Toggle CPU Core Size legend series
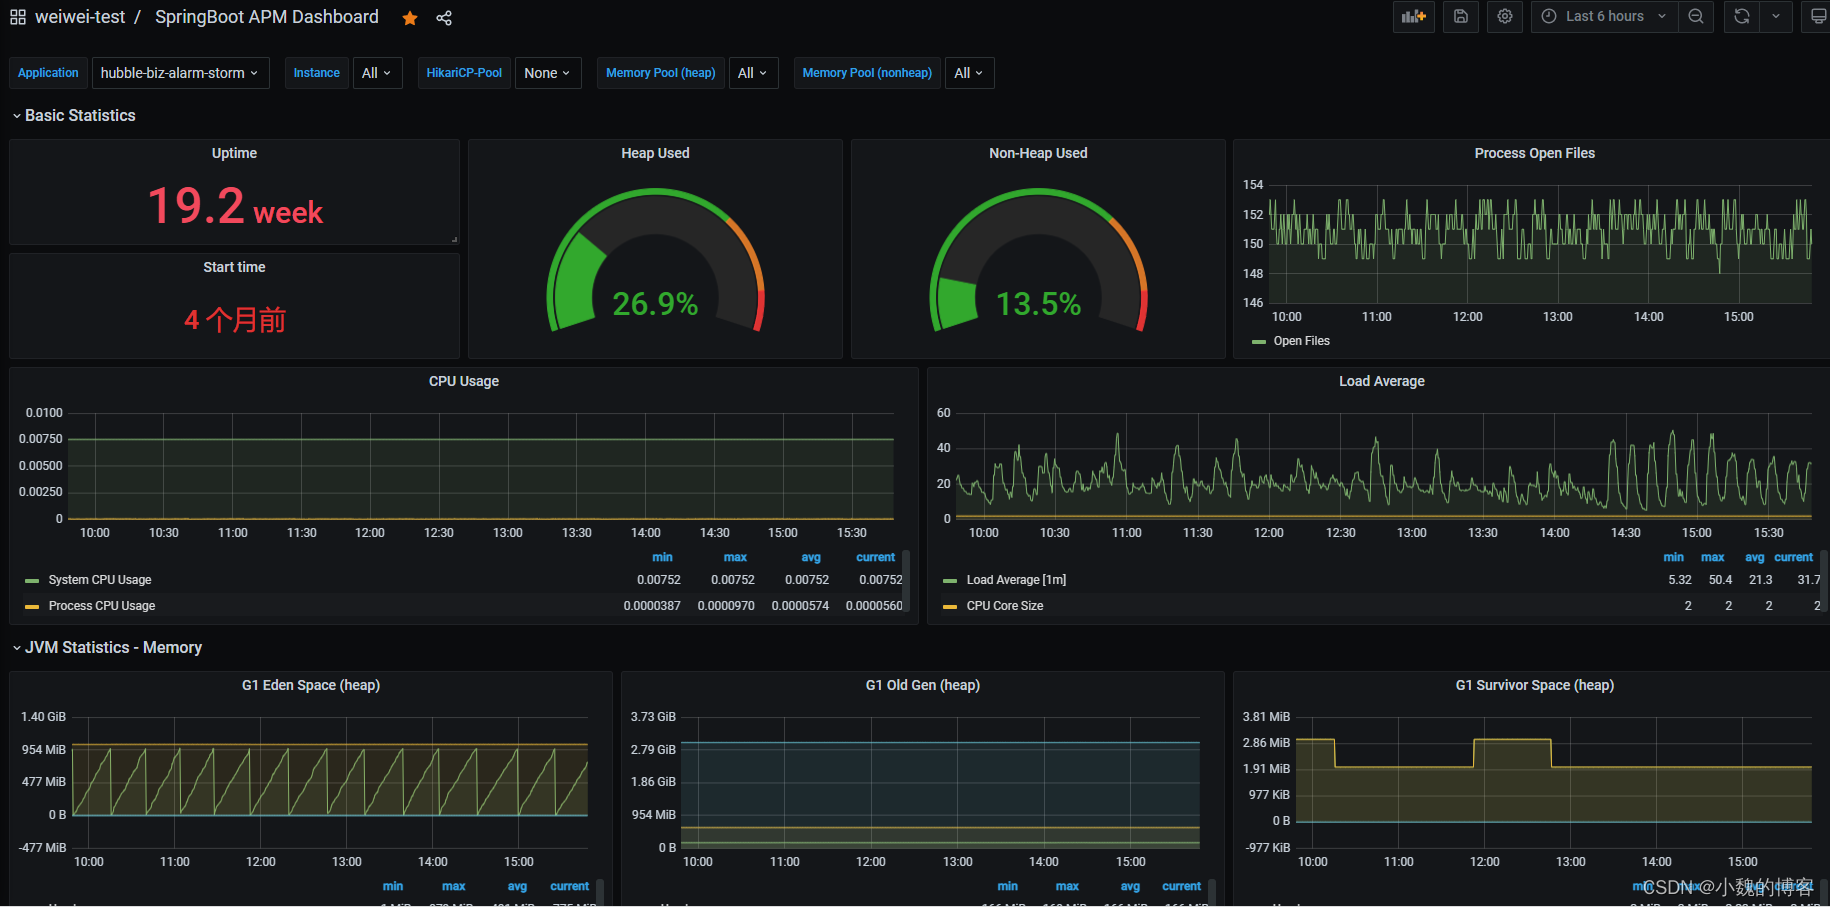Screen dimensions: 1830x907 point(1005,606)
